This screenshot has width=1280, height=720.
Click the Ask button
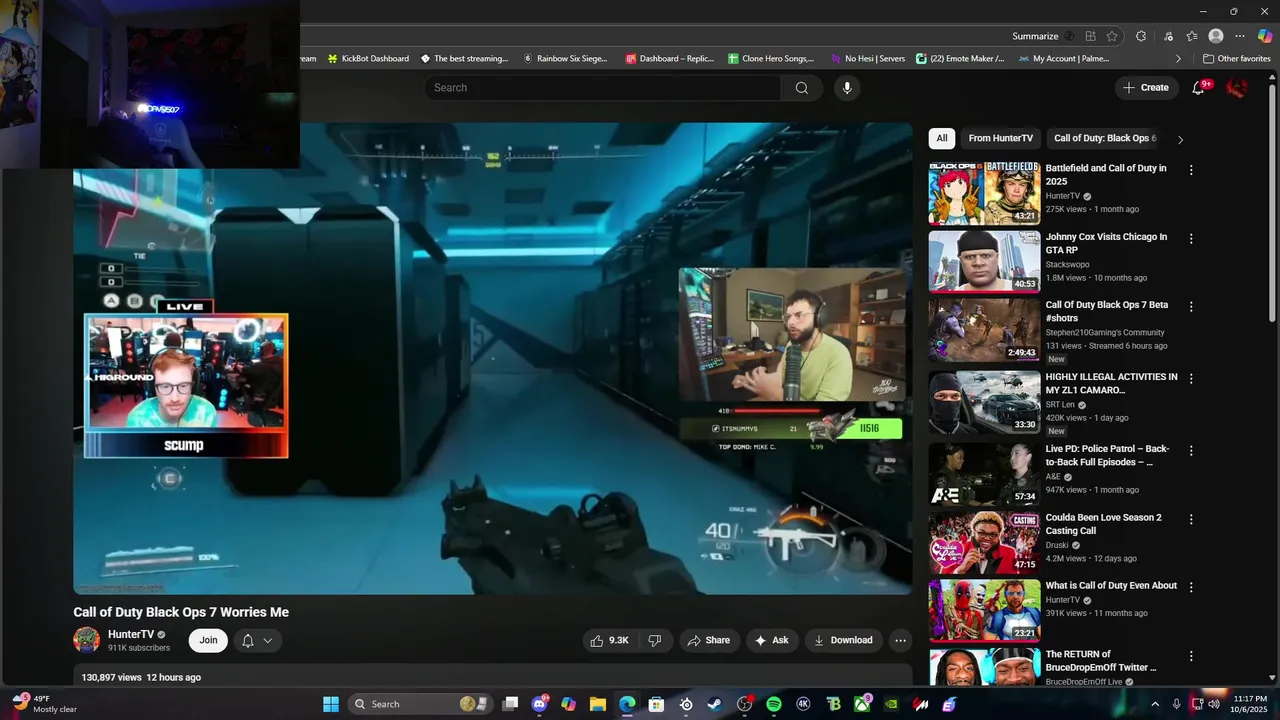tap(771, 640)
